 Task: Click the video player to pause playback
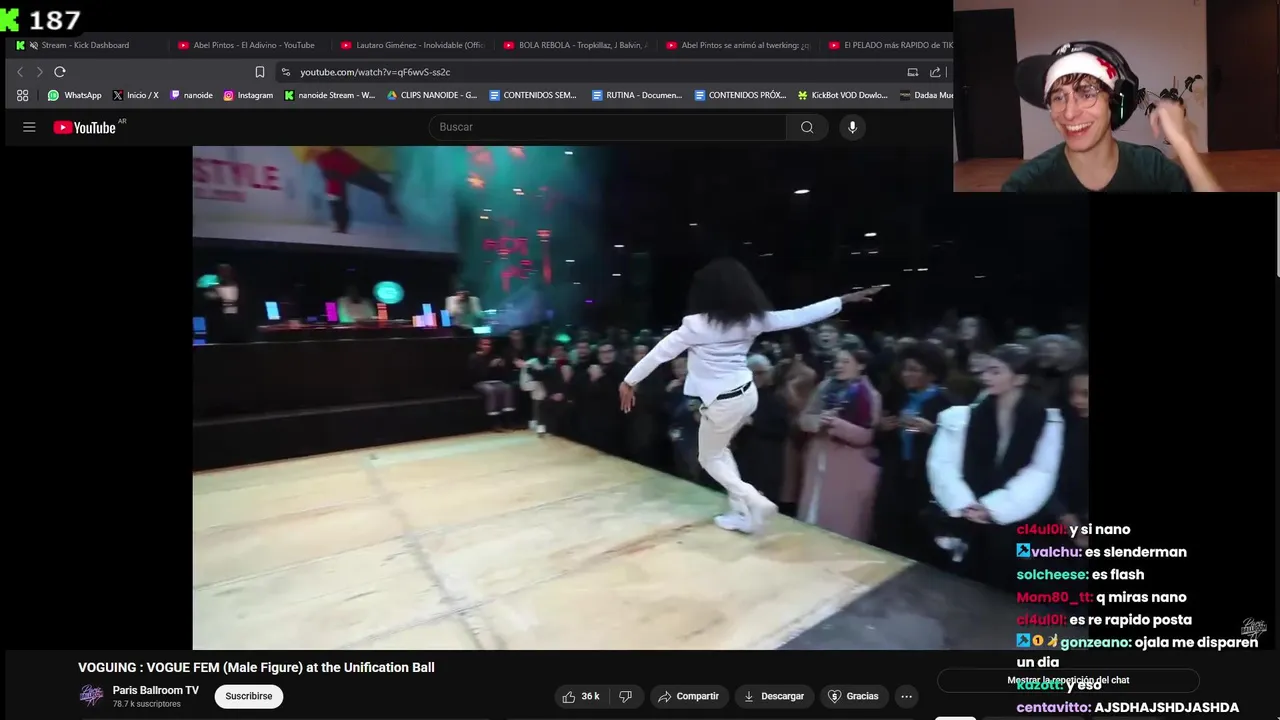(640, 398)
